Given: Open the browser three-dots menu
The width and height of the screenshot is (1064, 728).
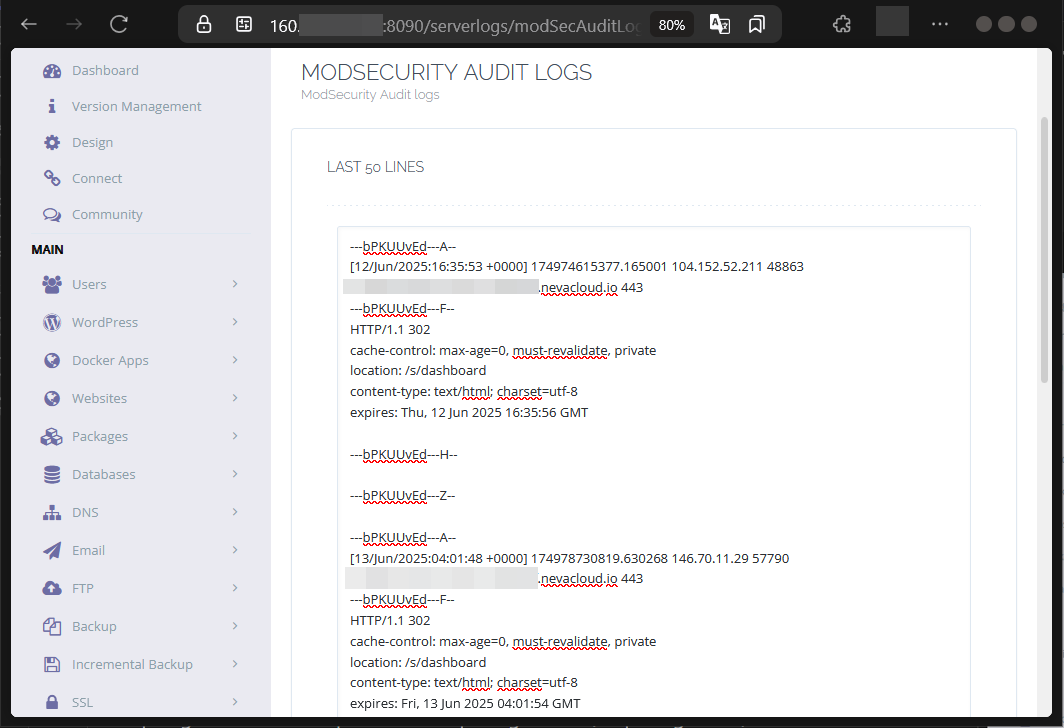Looking at the screenshot, I should tap(940, 24).
